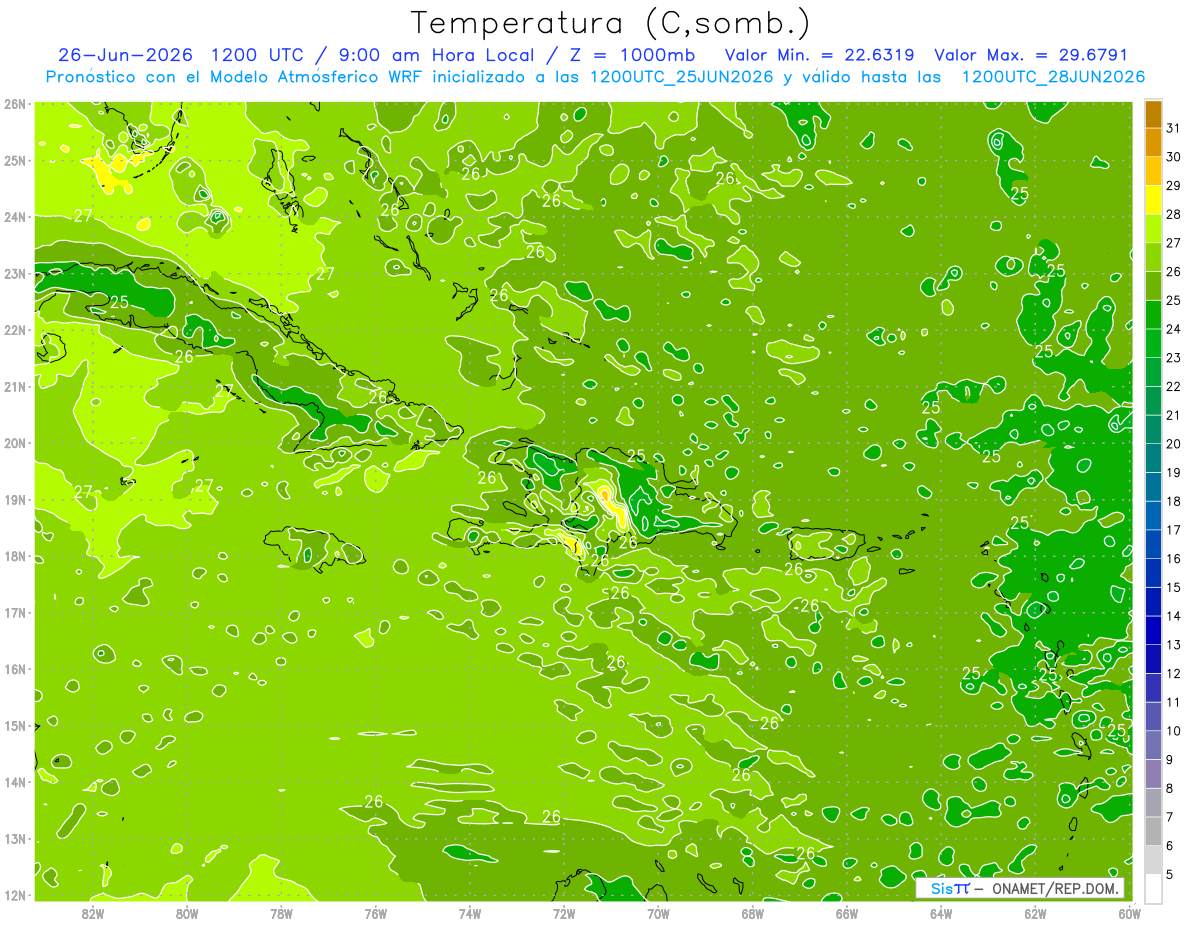Image resolution: width=1200 pixels, height=927 pixels.
Task: Click the "72W" longitude axis label
Action: 563,914
